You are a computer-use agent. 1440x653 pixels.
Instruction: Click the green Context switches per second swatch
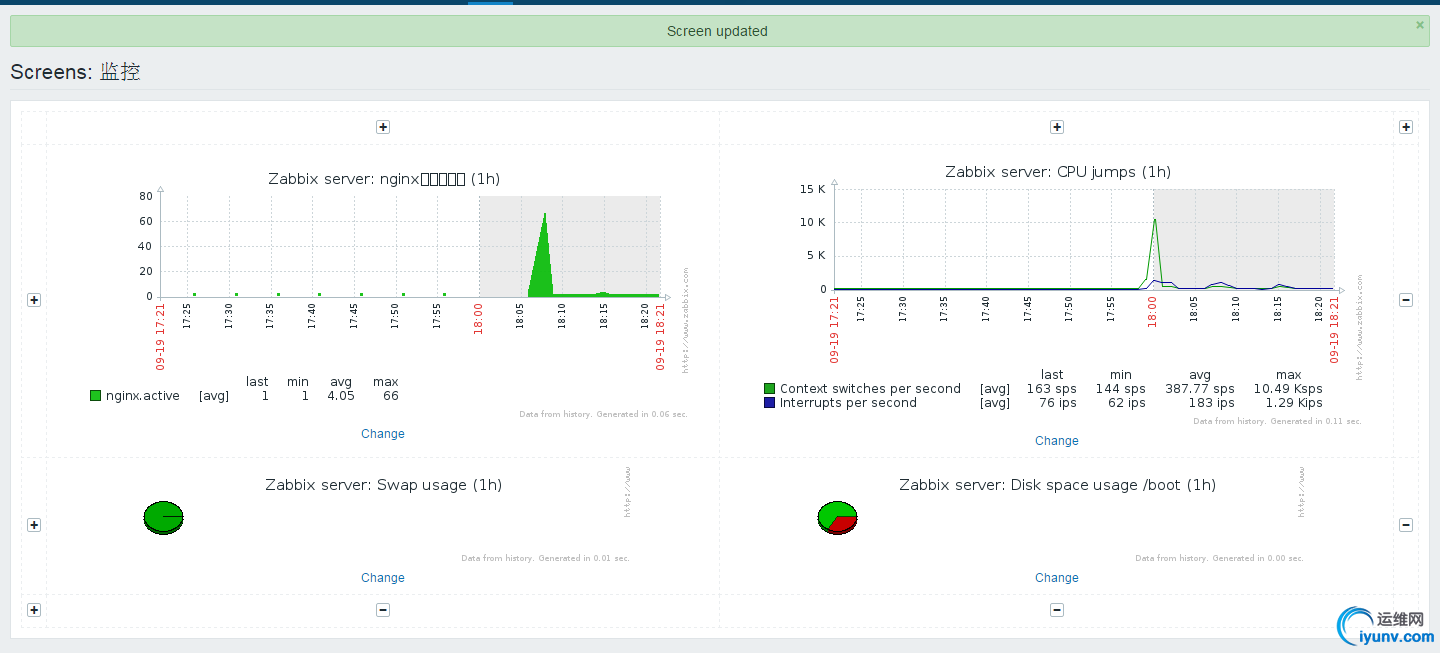click(769, 389)
